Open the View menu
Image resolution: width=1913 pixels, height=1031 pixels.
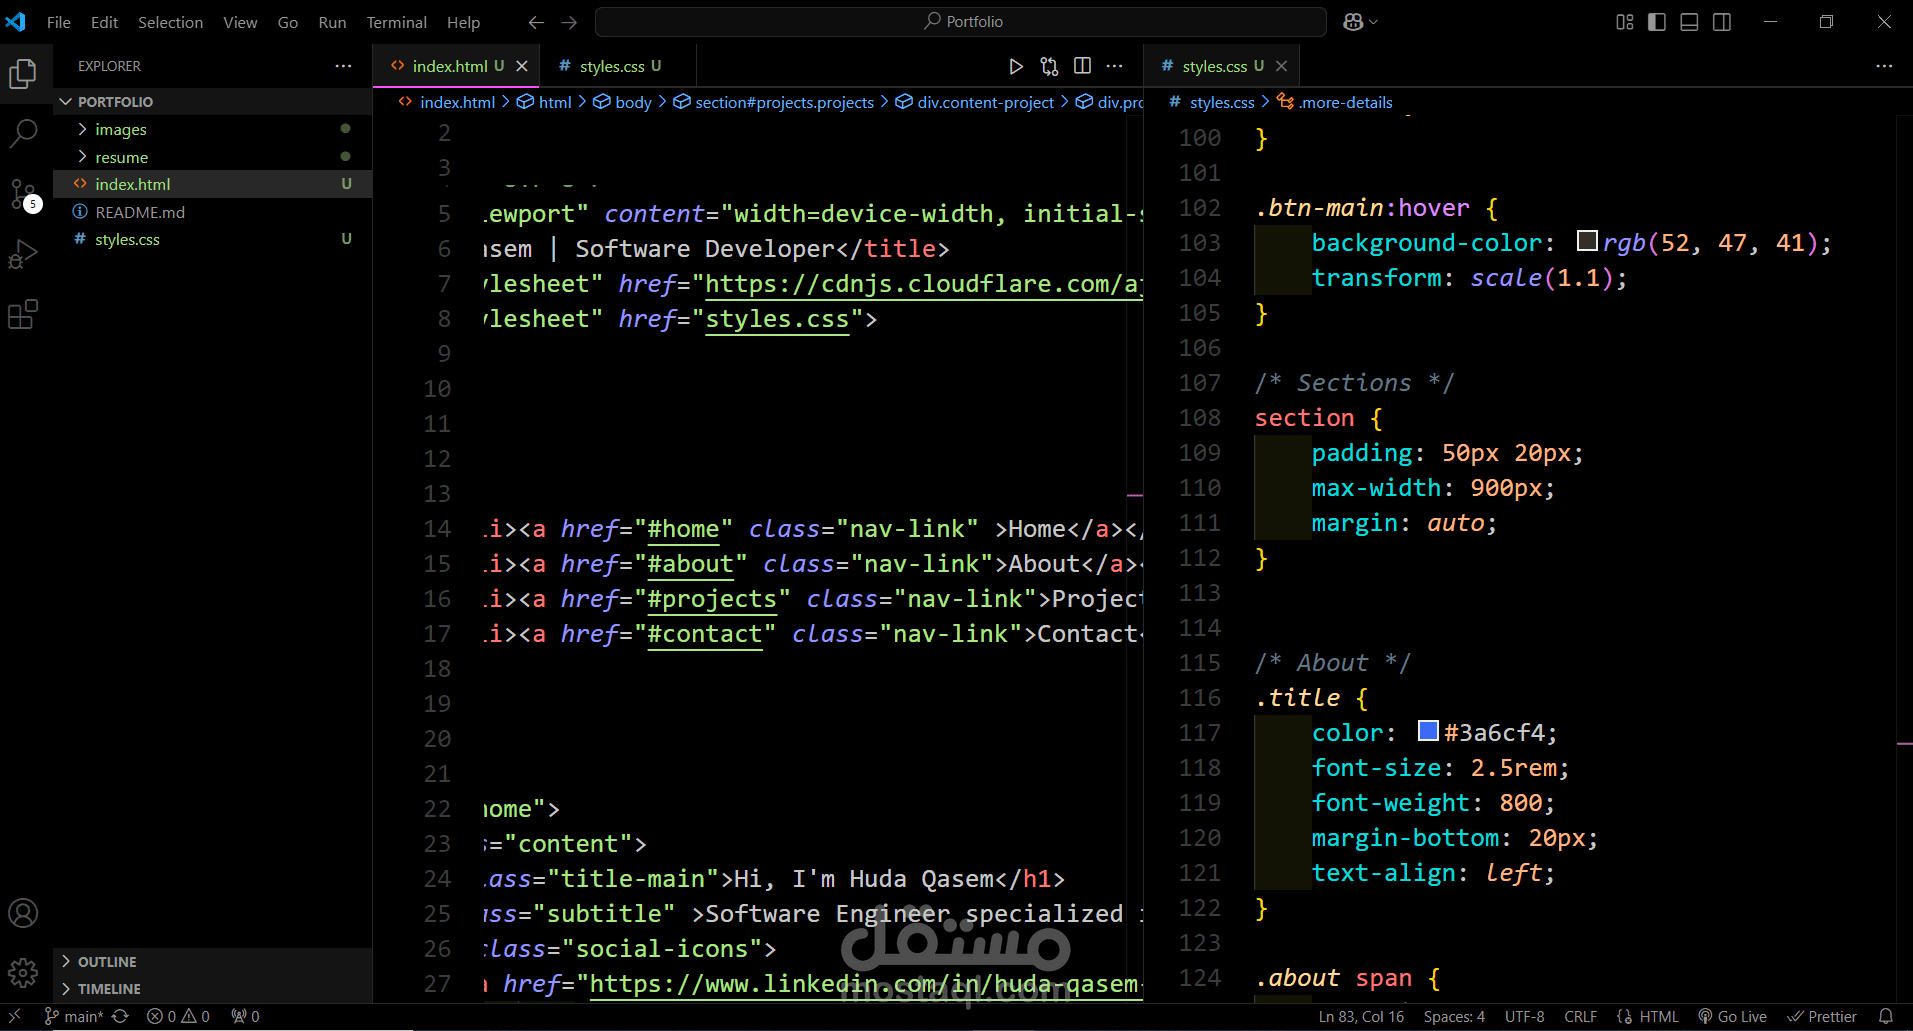(x=240, y=22)
